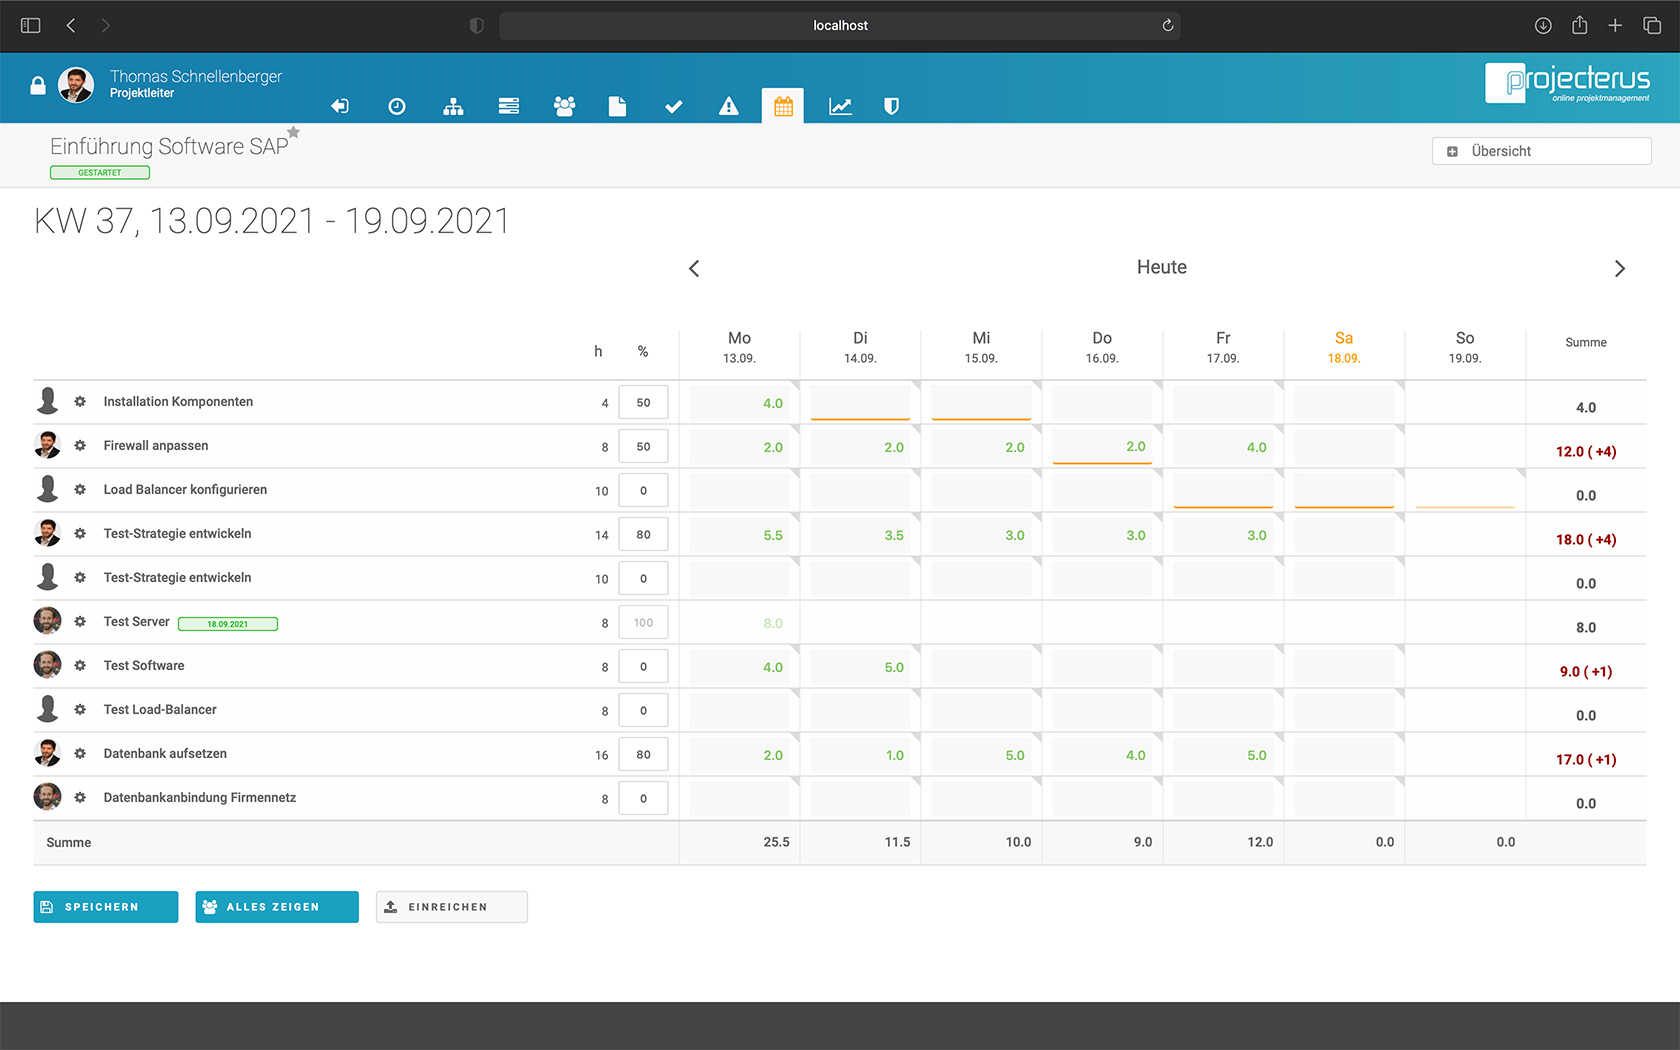Image resolution: width=1680 pixels, height=1050 pixels.
Task: Click the shield icon in navigation bar
Action: [891, 106]
